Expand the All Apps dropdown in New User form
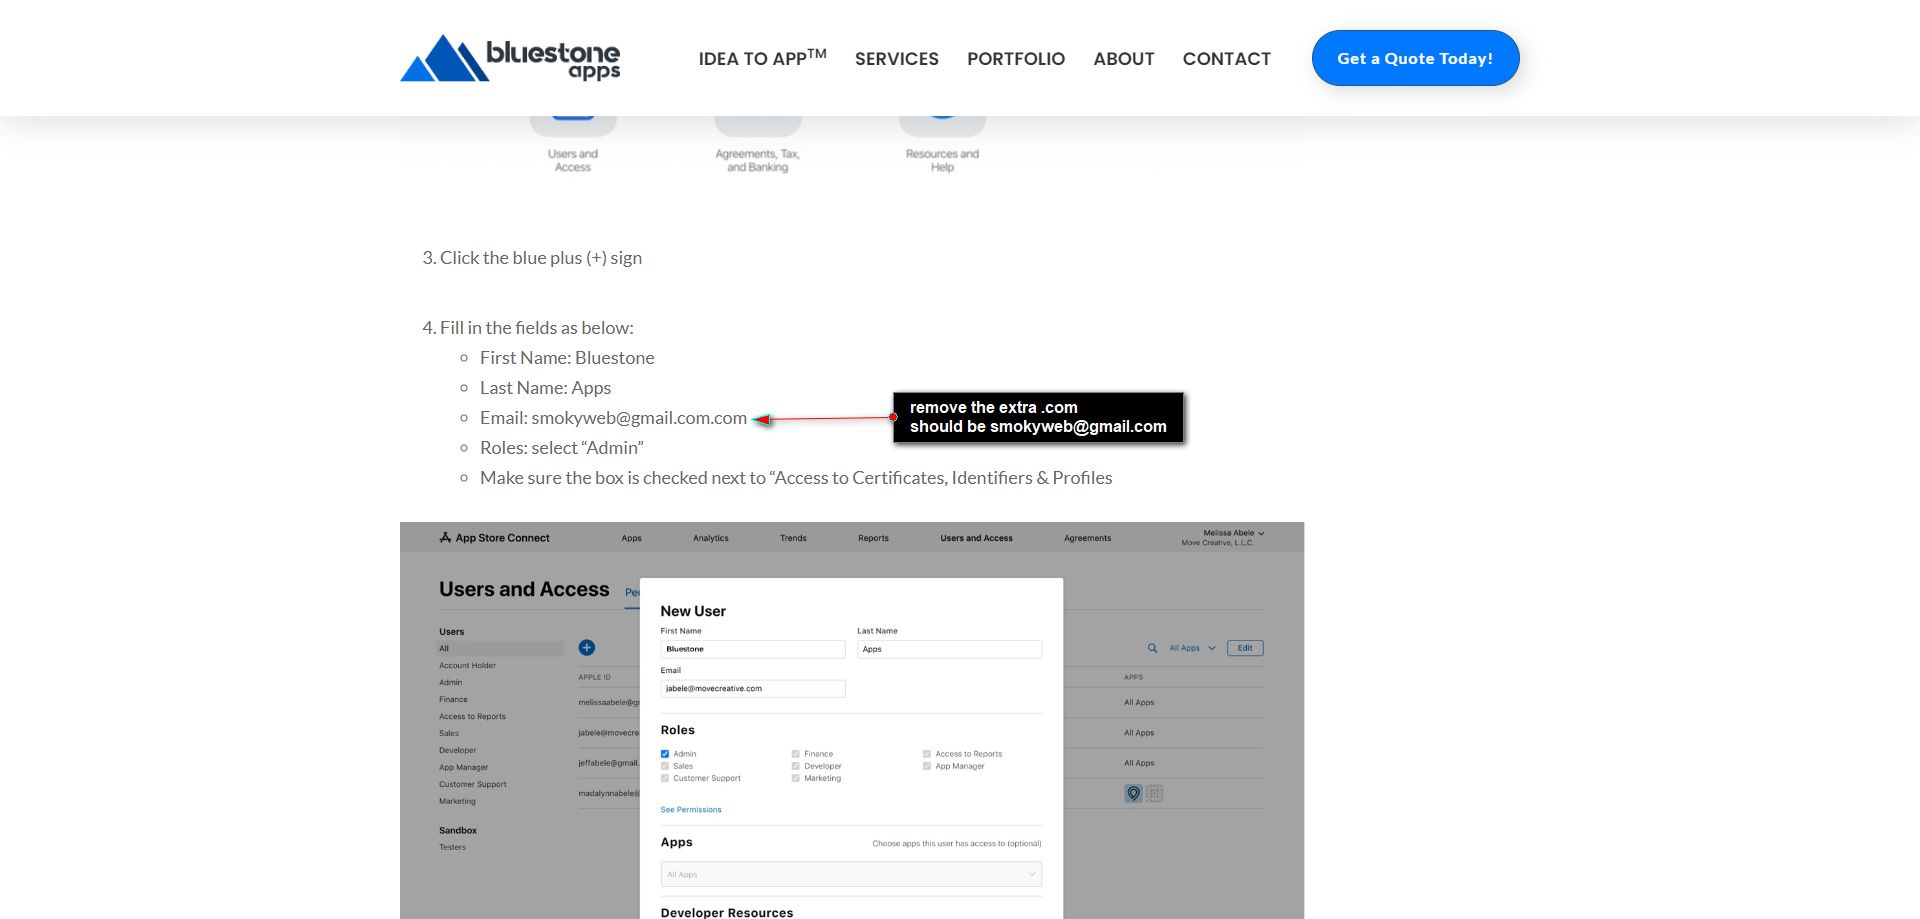 (x=851, y=874)
